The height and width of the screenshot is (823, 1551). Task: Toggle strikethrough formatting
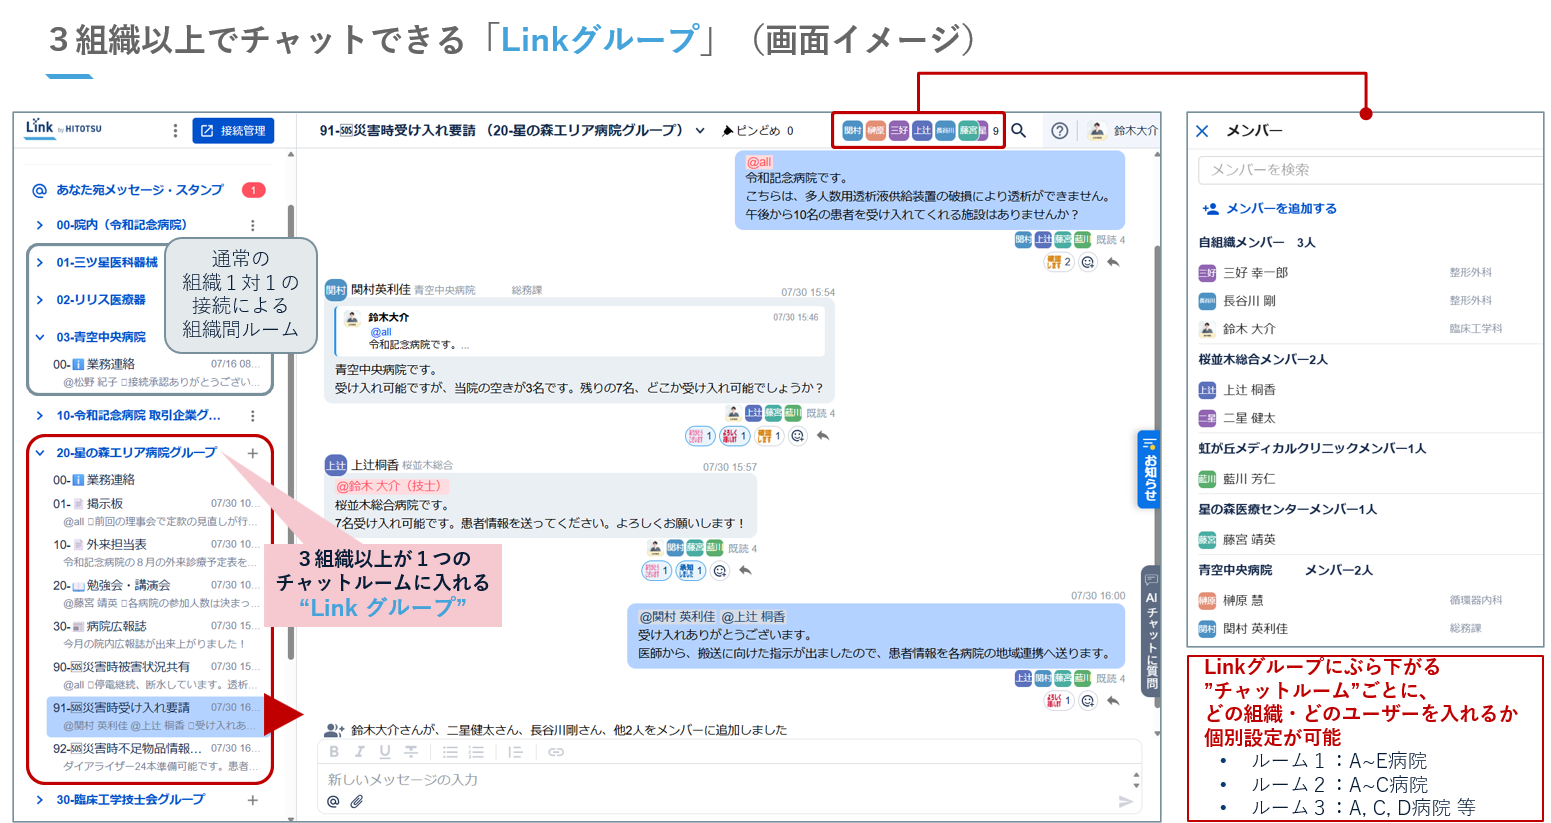(410, 752)
